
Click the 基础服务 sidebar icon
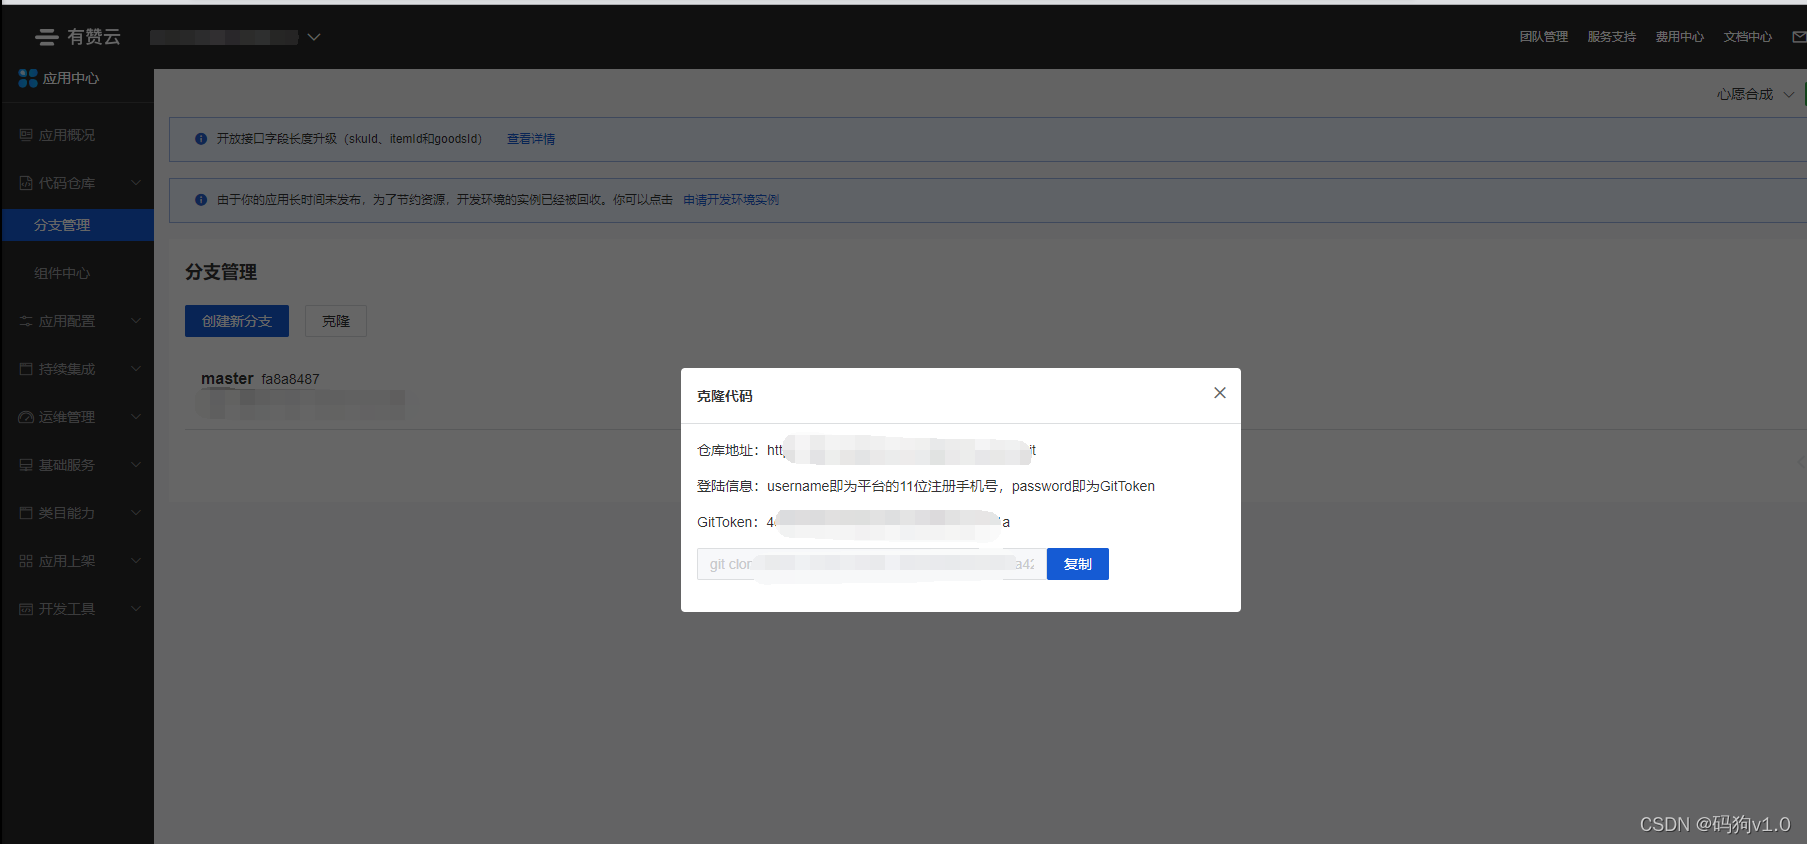click(x=26, y=465)
